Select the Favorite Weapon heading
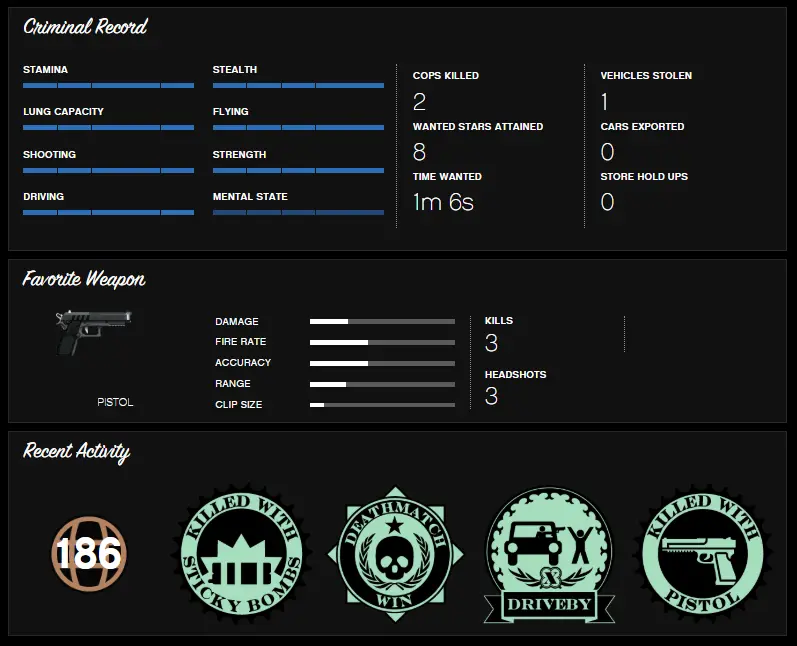 click(84, 279)
